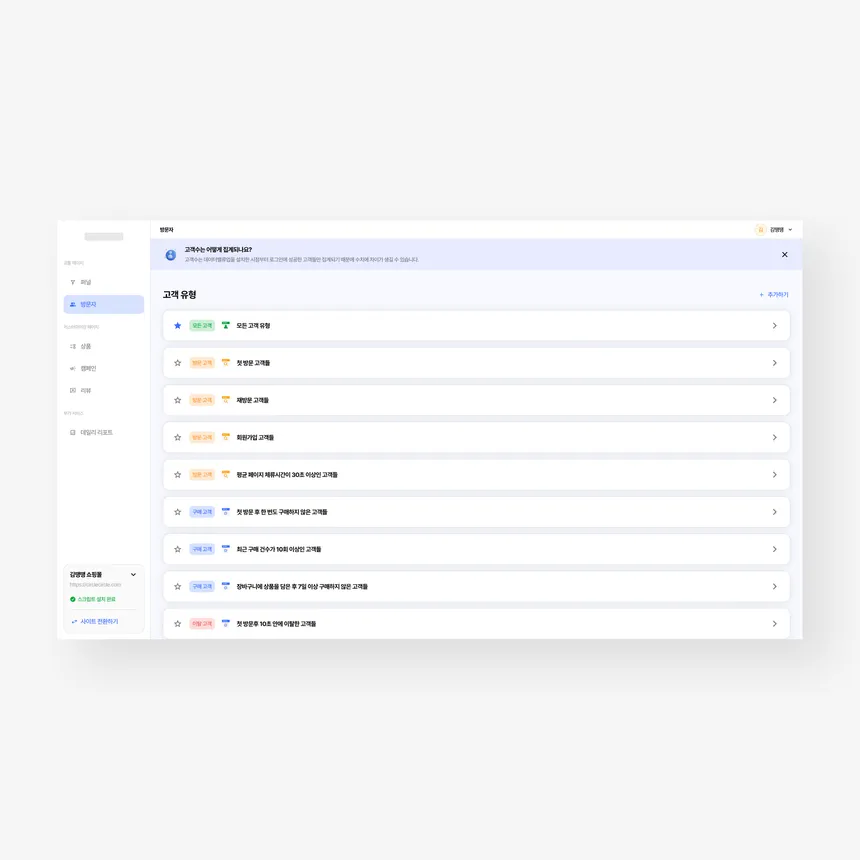Click orange funnel icon beside 재방문 고객들
Image resolution: width=860 pixels, height=860 pixels.
tap(225, 400)
